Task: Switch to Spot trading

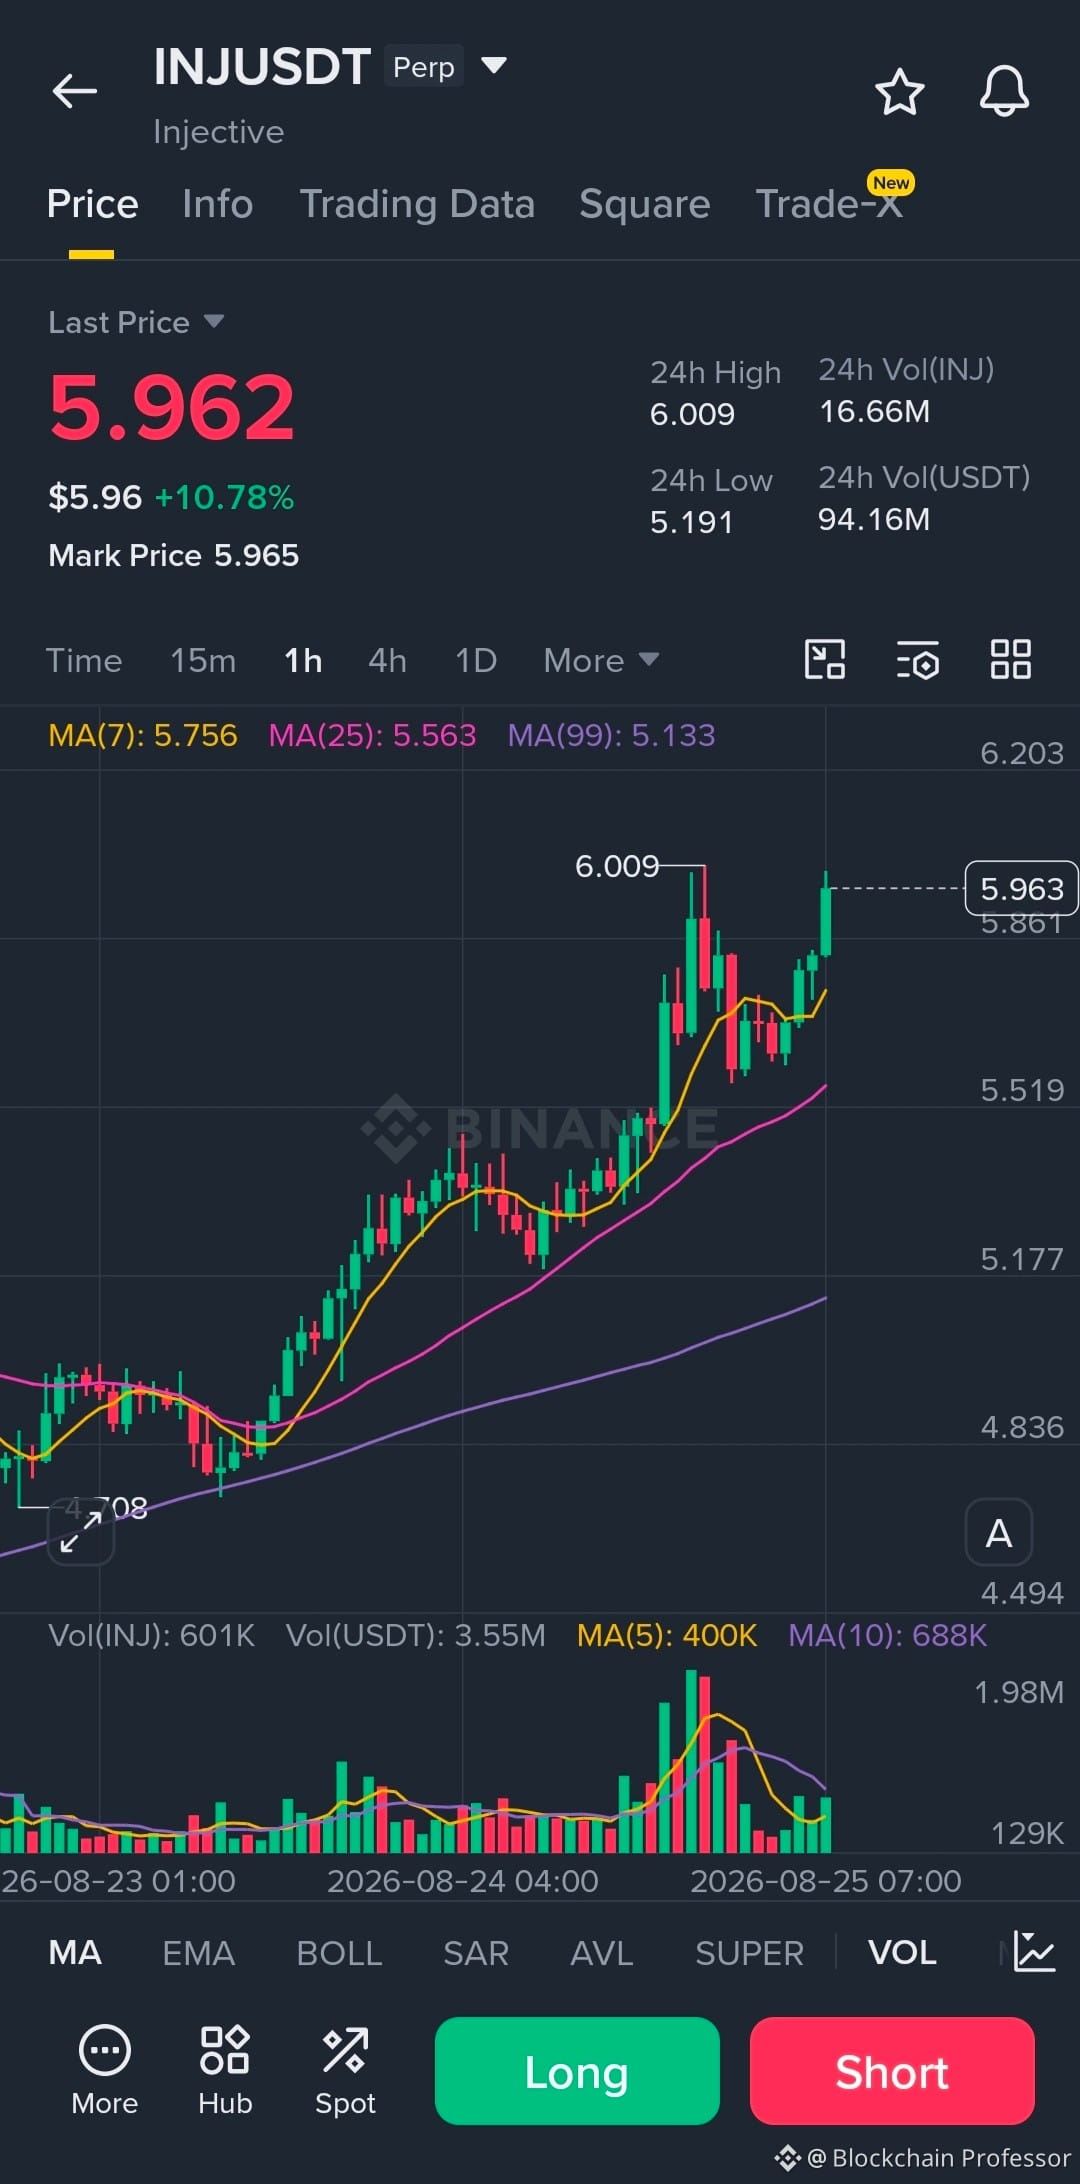Action: 345,2070
